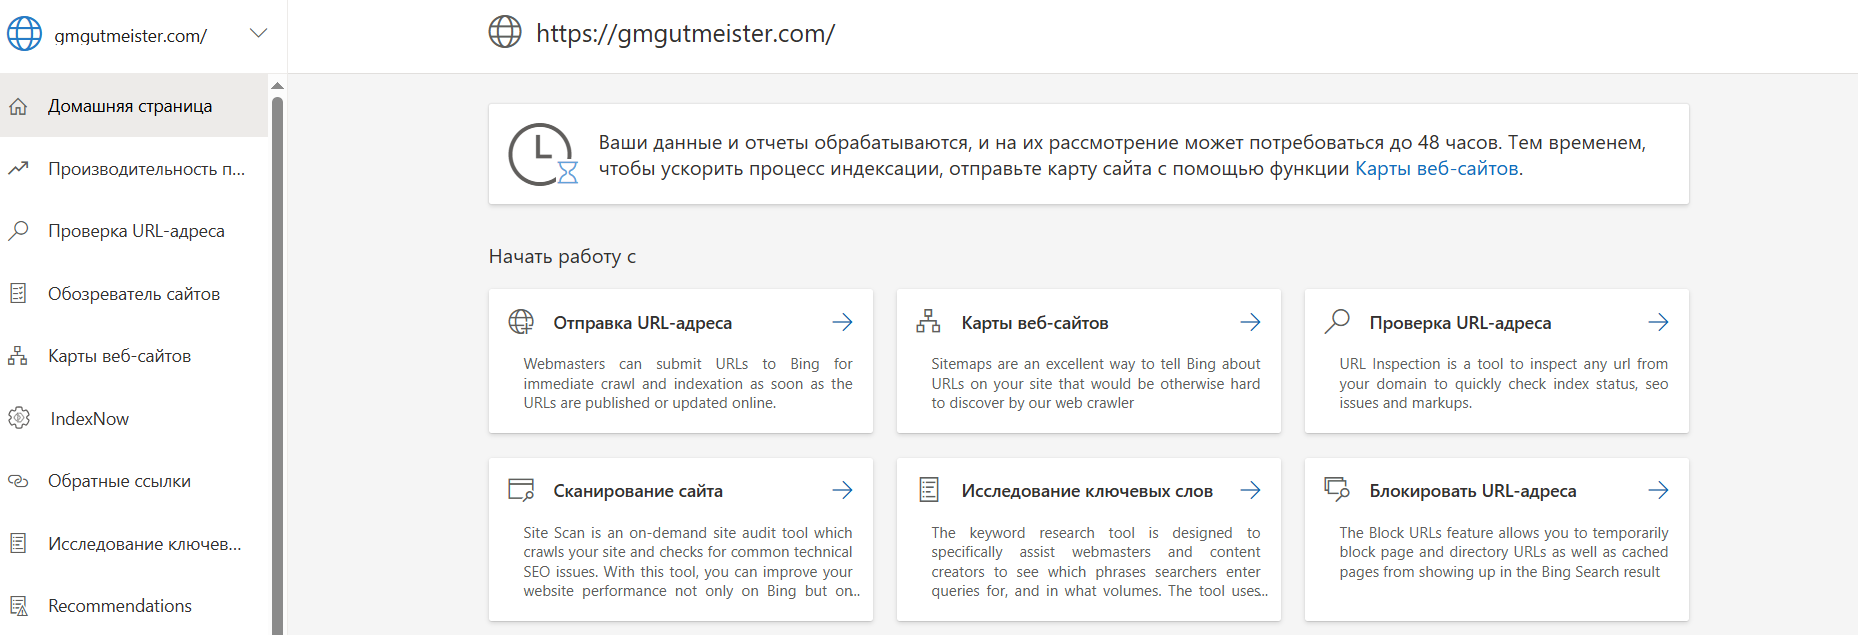Open Проверка URL-адреса in sidebar
This screenshot has width=1858, height=635.
134,231
